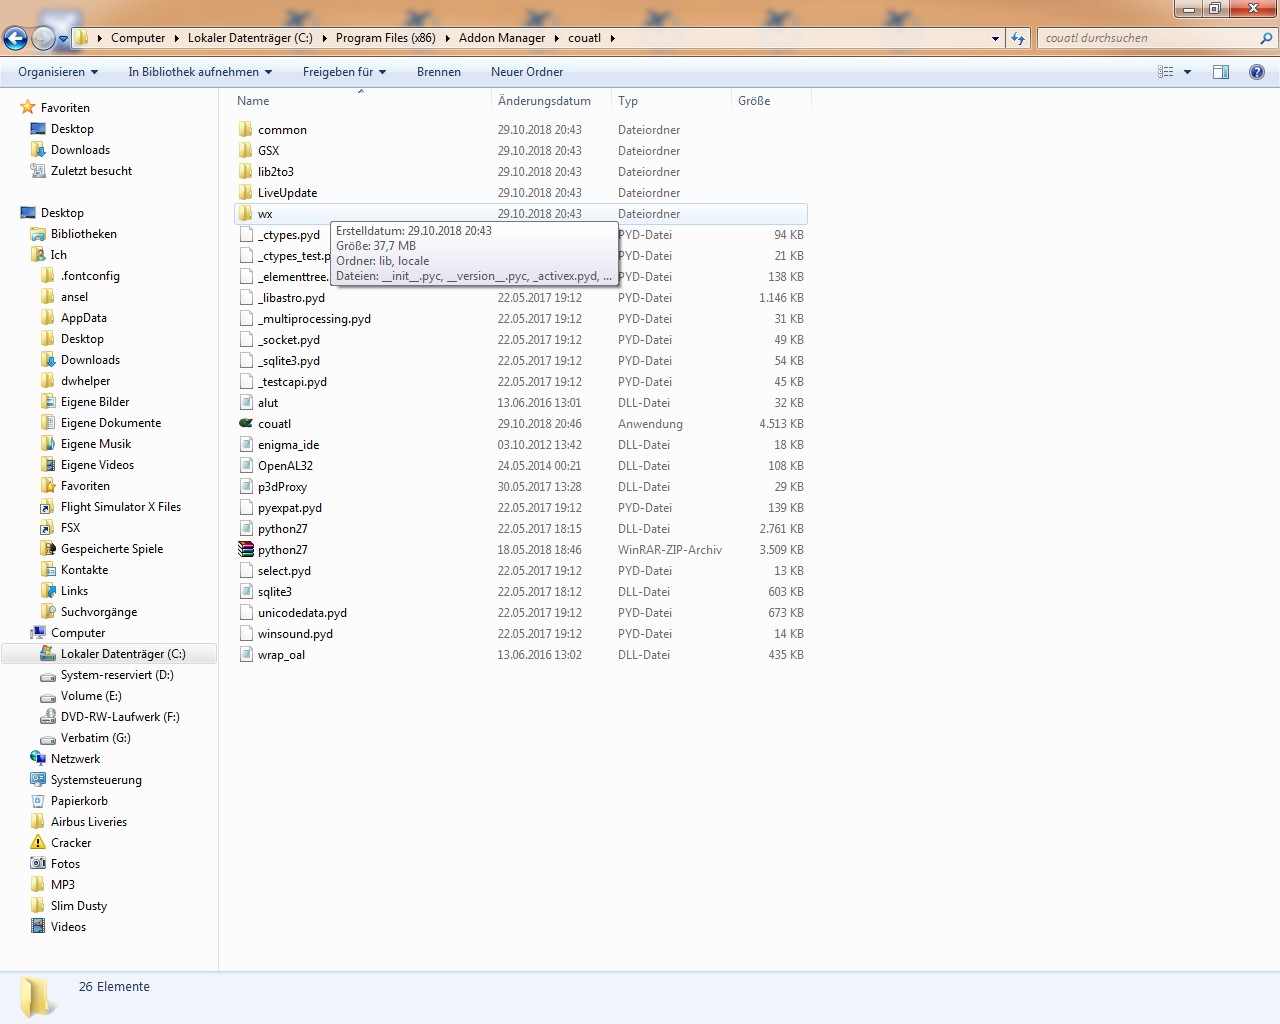Image resolution: width=1280 pixels, height=1024 pixels.
Task: Open the couatl application file
Action: (274, 424)
